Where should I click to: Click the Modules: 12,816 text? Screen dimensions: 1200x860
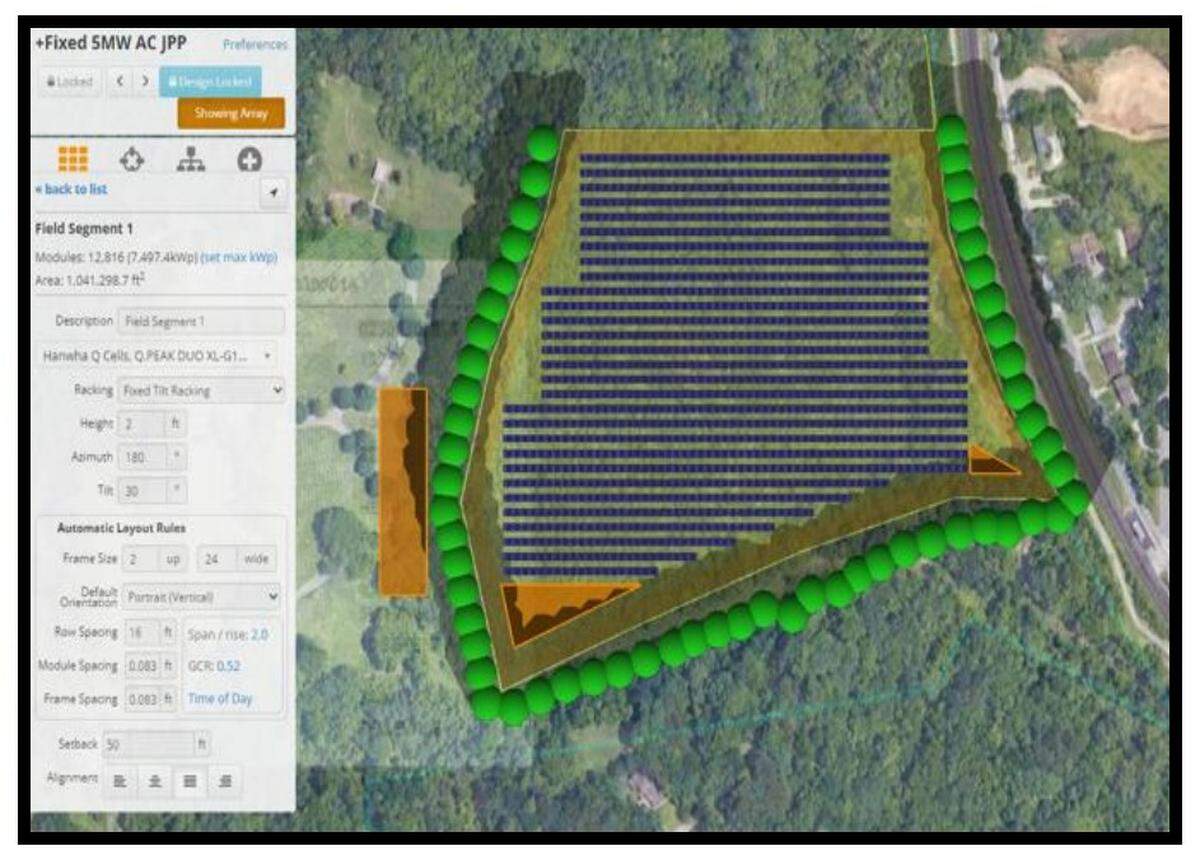pos(116,258)
